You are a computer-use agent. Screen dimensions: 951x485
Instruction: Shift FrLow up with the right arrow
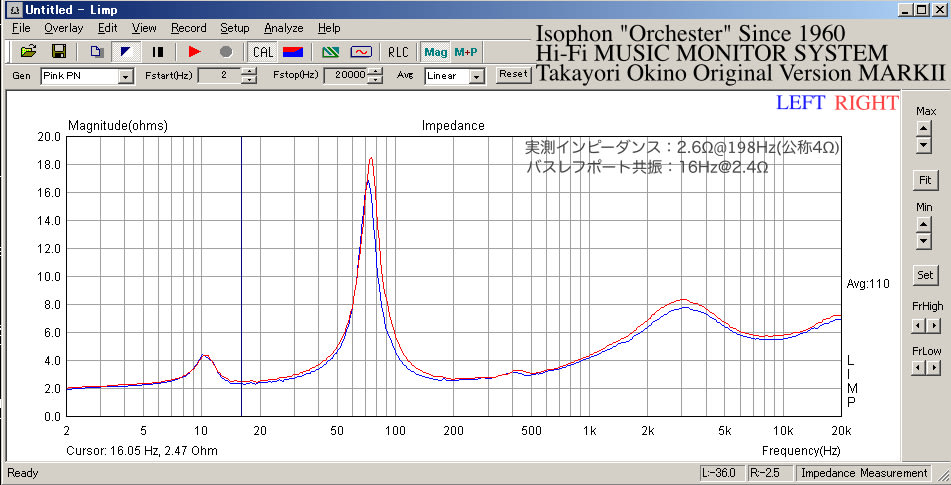pos(933,367)
